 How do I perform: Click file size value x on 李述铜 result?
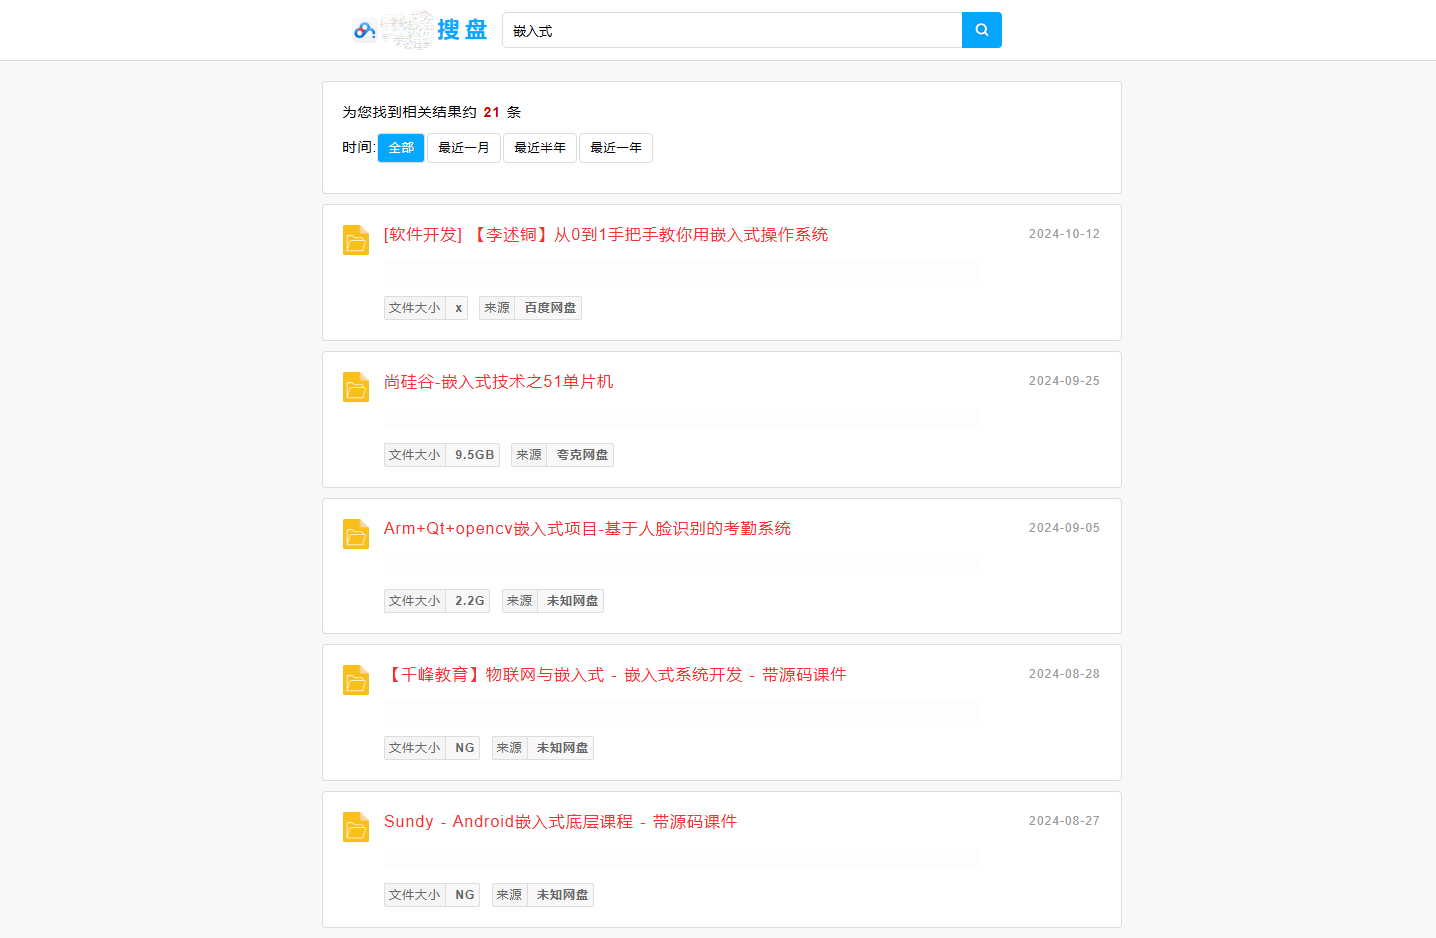point(458,308)
